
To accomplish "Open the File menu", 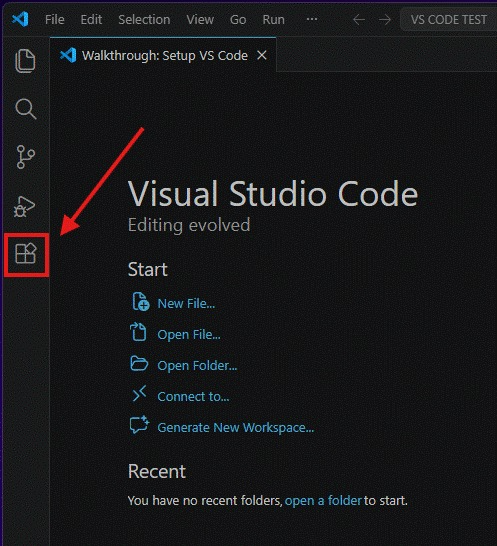I will coord(55,20).
